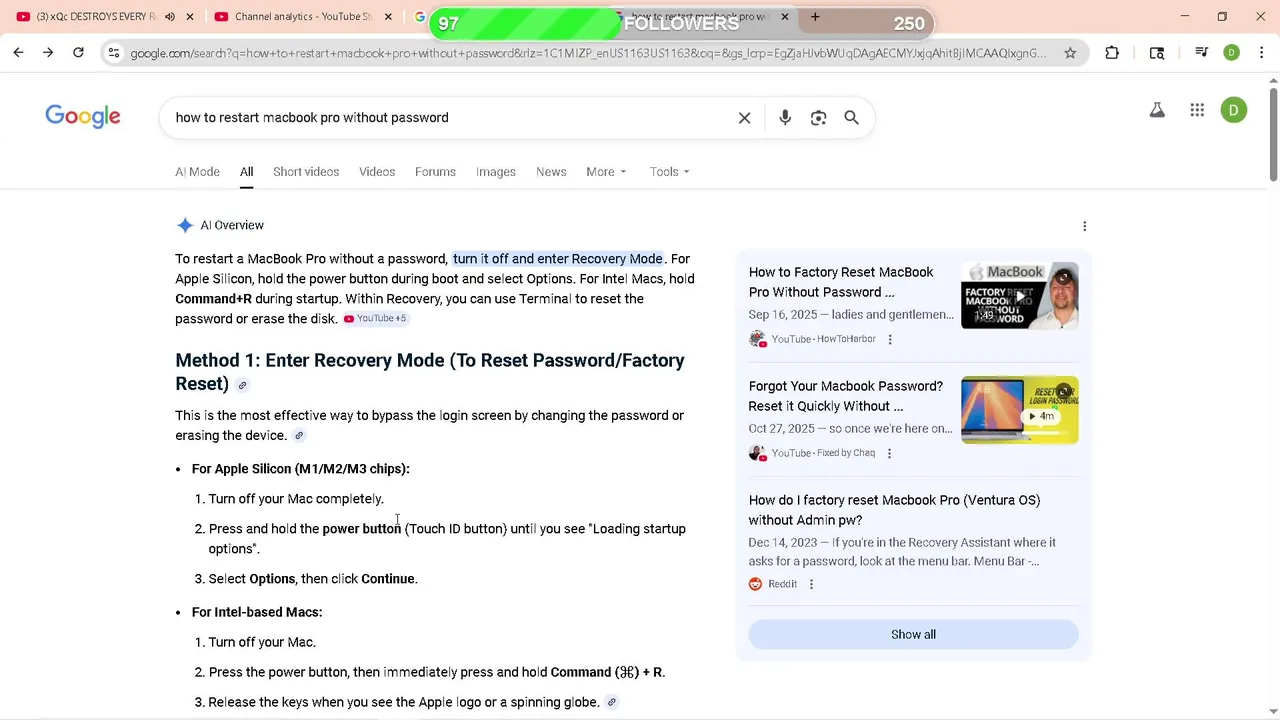
Task: Open more options for the Reddit result
Action: coord(811,584)
